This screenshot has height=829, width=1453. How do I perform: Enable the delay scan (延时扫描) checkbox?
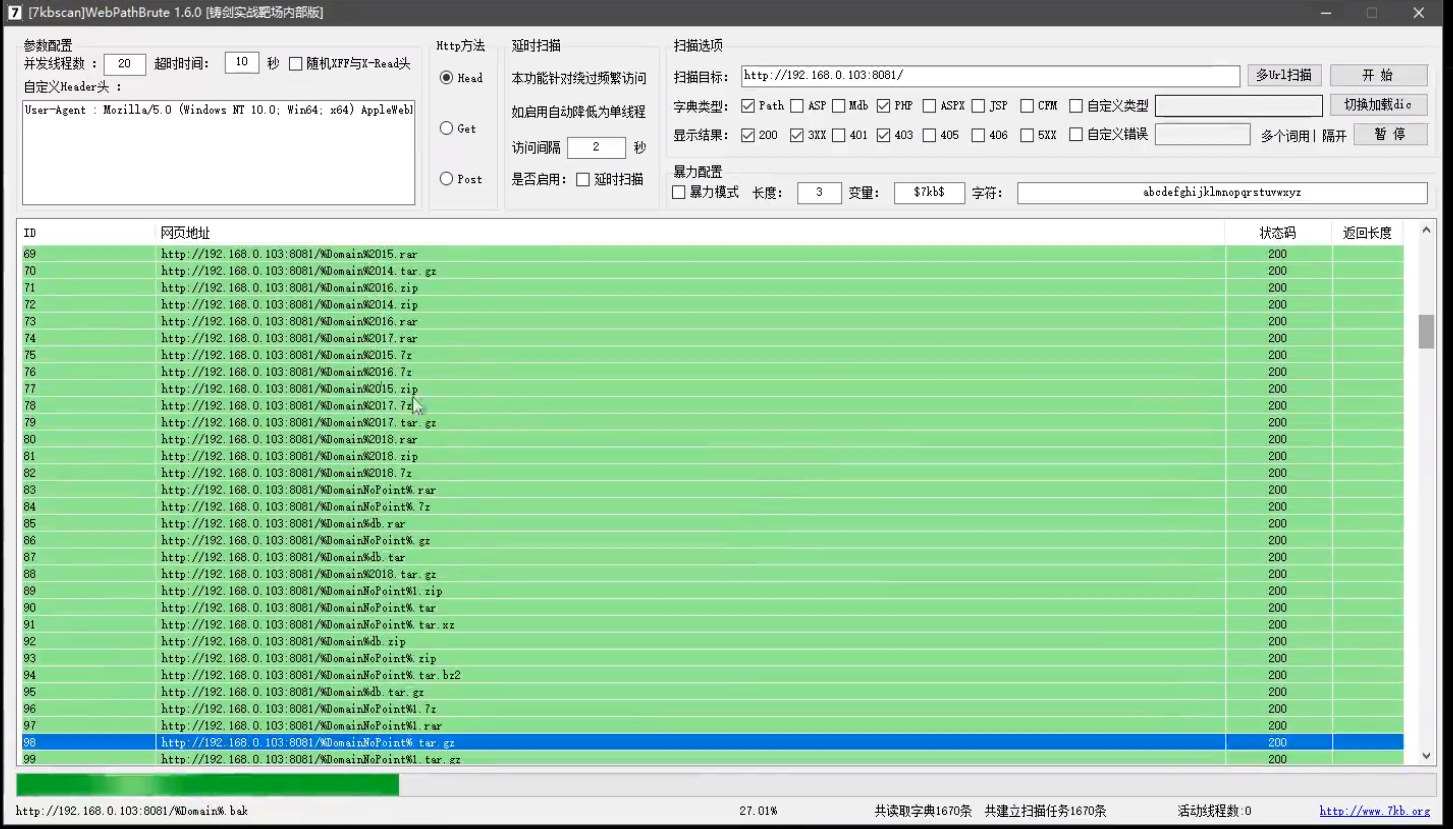pyautogui.click(x=583, y=180)
